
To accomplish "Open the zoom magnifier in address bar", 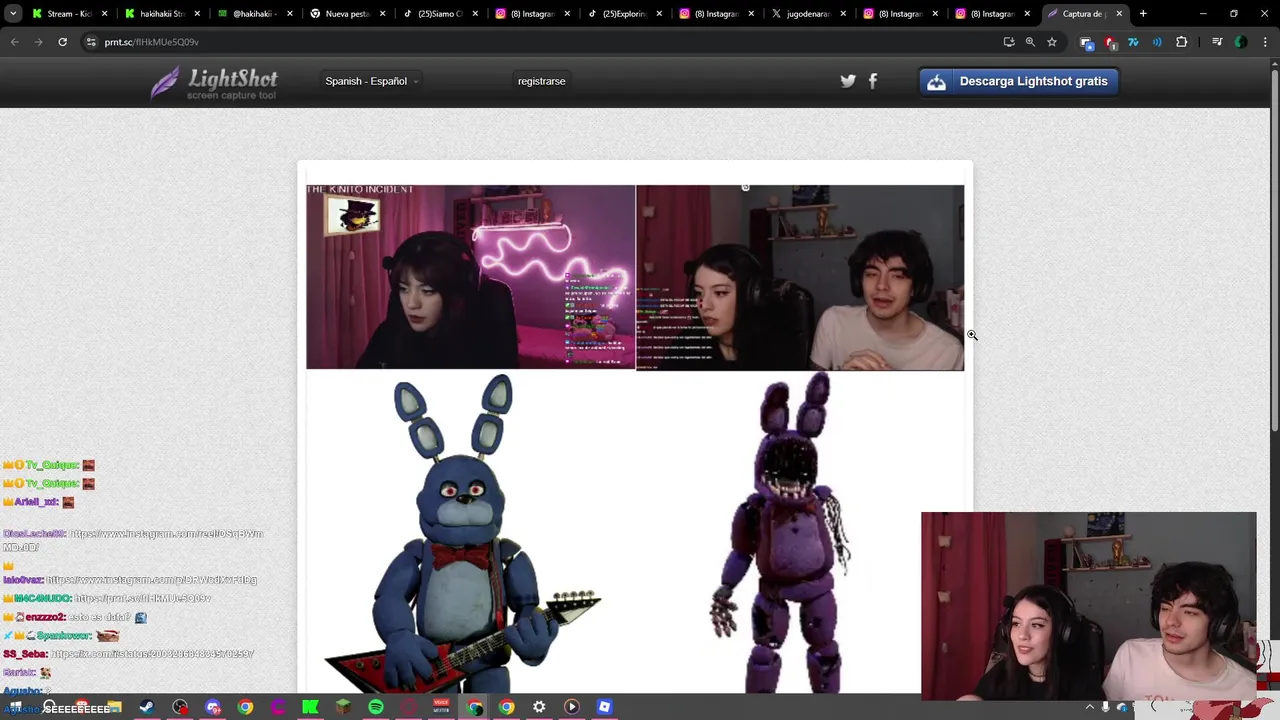I will (x=1030, y=42).
